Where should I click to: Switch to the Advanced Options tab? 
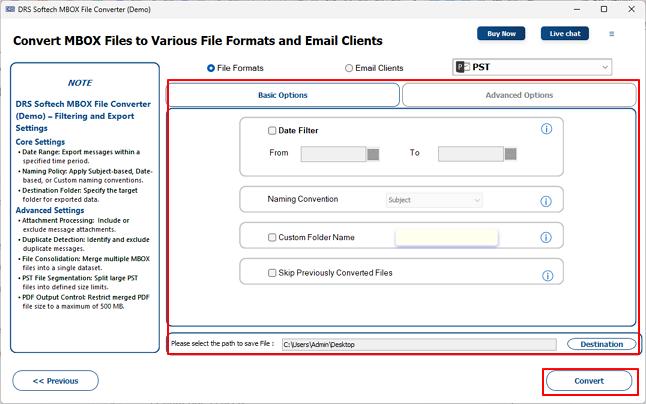click(x=519, y=95)
